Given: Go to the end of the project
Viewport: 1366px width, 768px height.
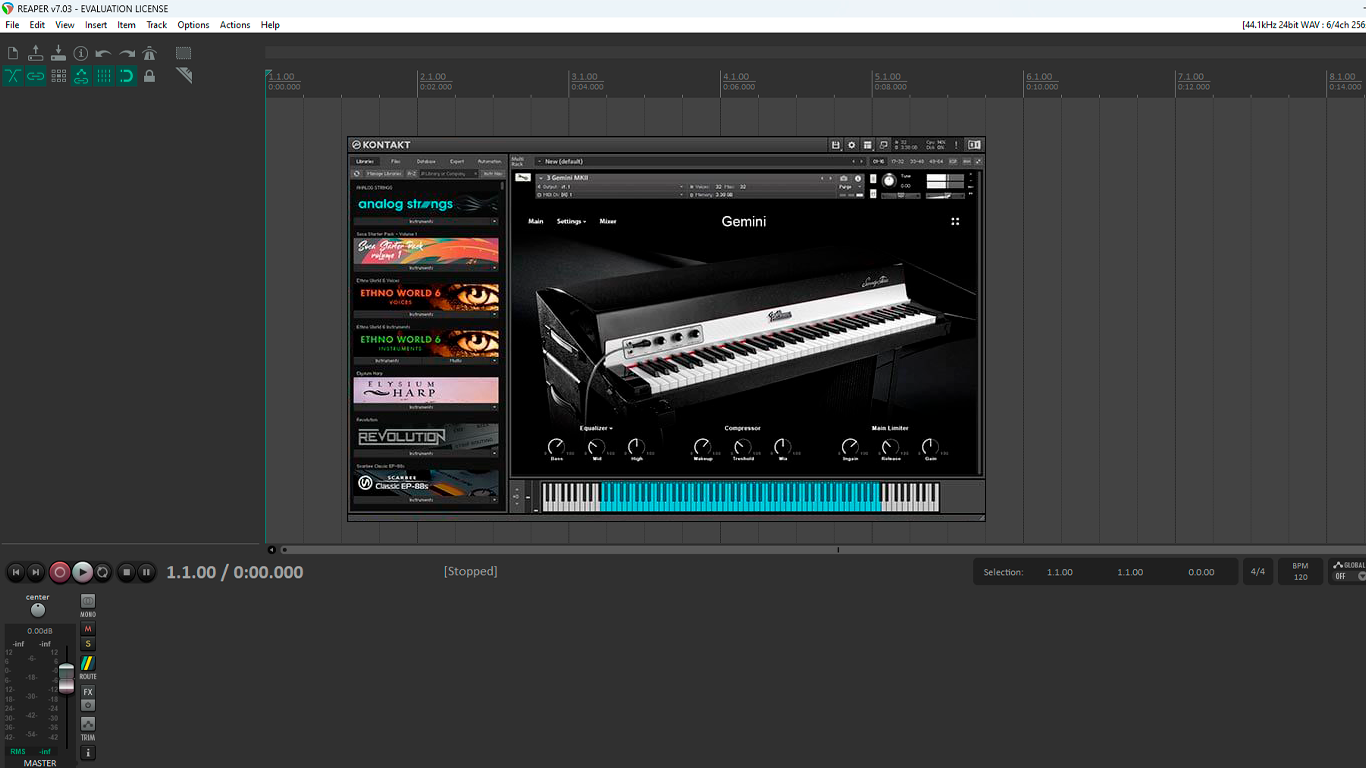Looking at the screenshot, I should coord(36,572).
